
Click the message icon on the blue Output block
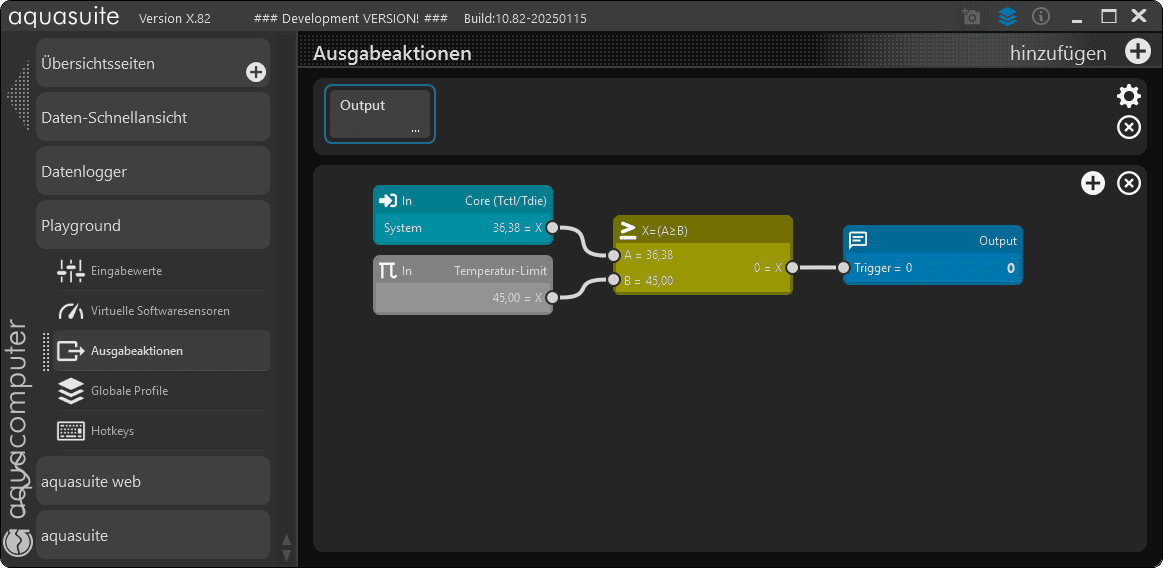click(858, 240)
